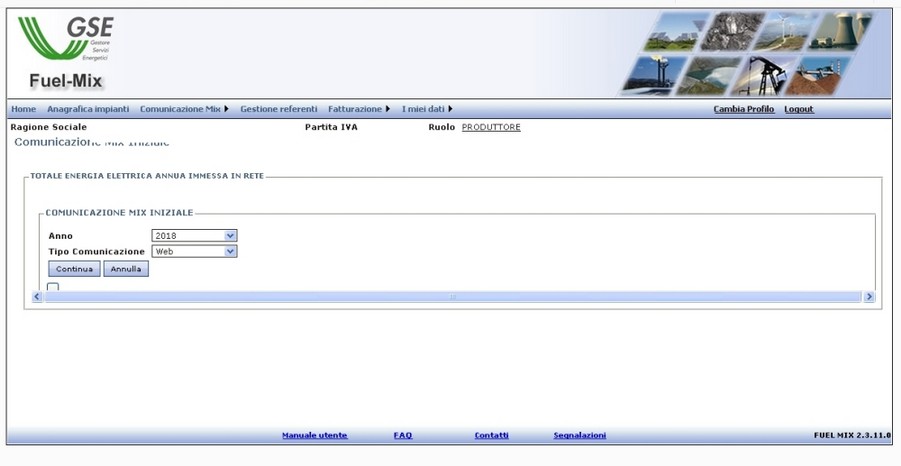Open the Comunicazione Mix menu

[x=184, y=109]
